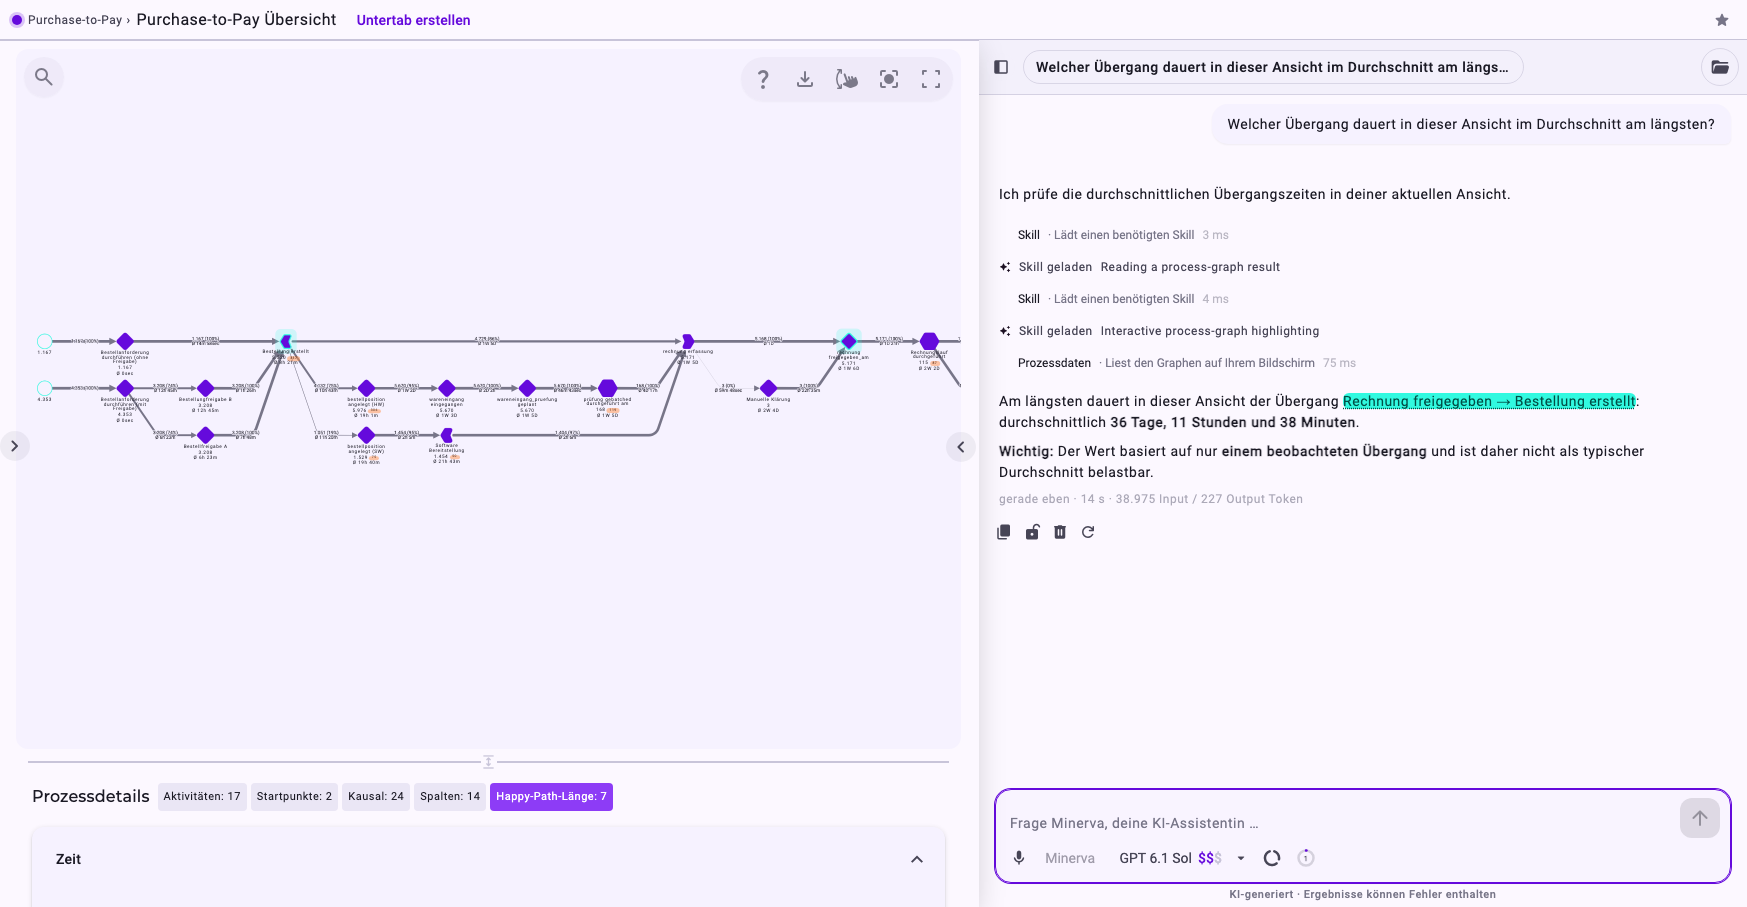1747x907 pixels.
Task: Click into the Frage Minerva input field
Action: pos(1340,823)
